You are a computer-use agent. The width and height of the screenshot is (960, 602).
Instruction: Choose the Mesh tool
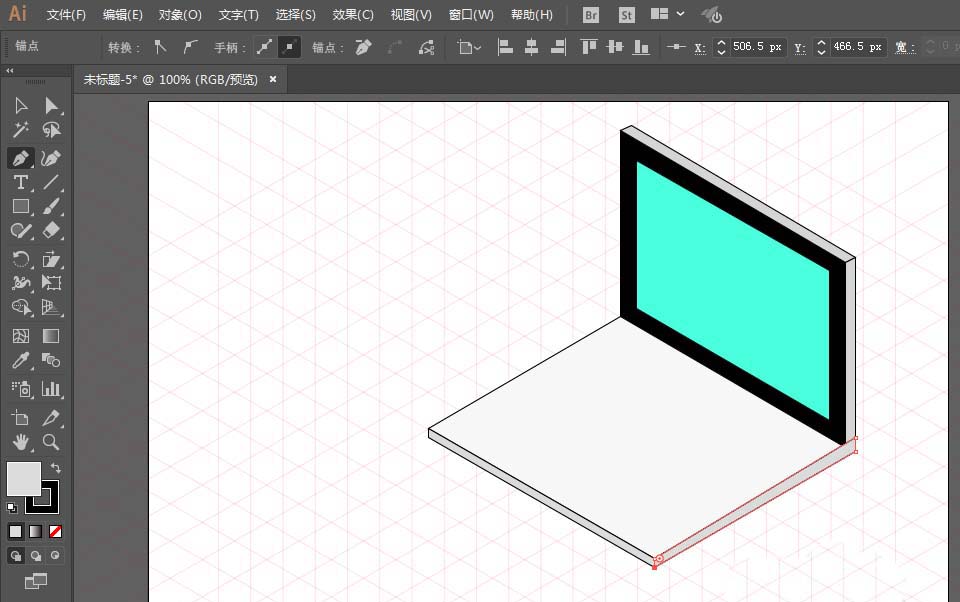21,336
